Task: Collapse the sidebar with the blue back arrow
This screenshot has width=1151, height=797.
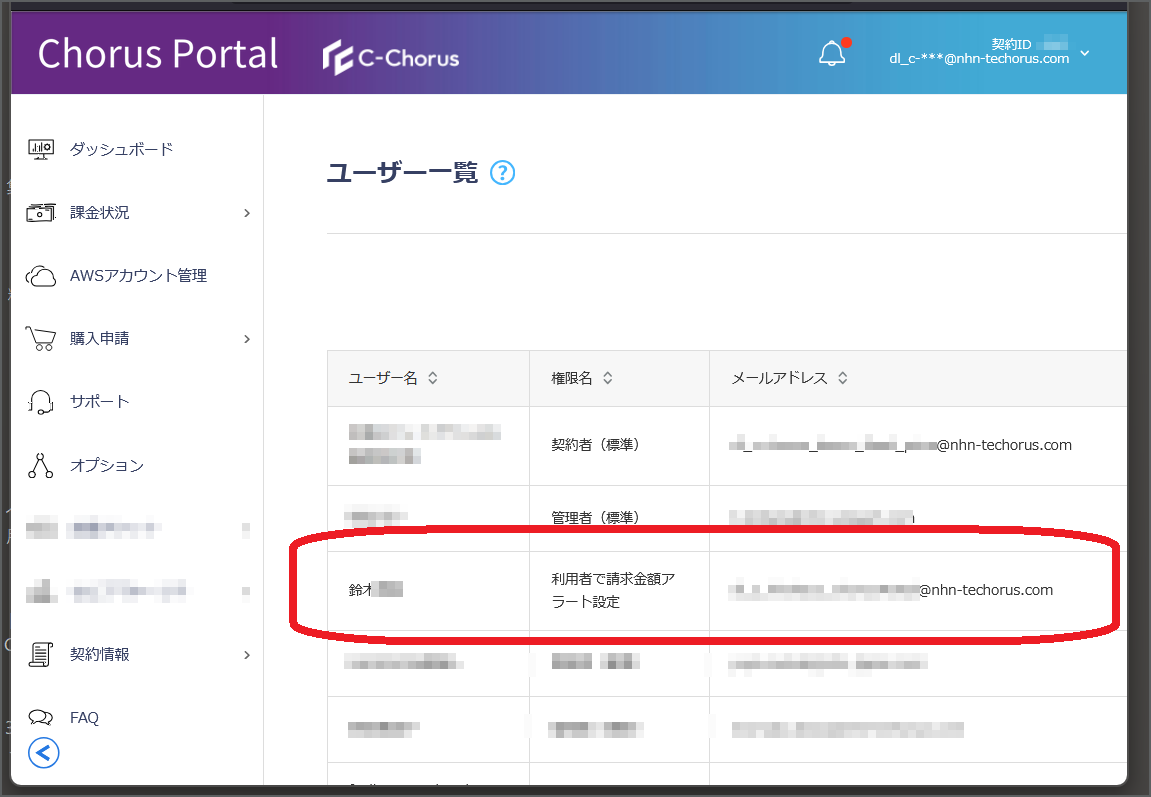Action: click(43, 753)
